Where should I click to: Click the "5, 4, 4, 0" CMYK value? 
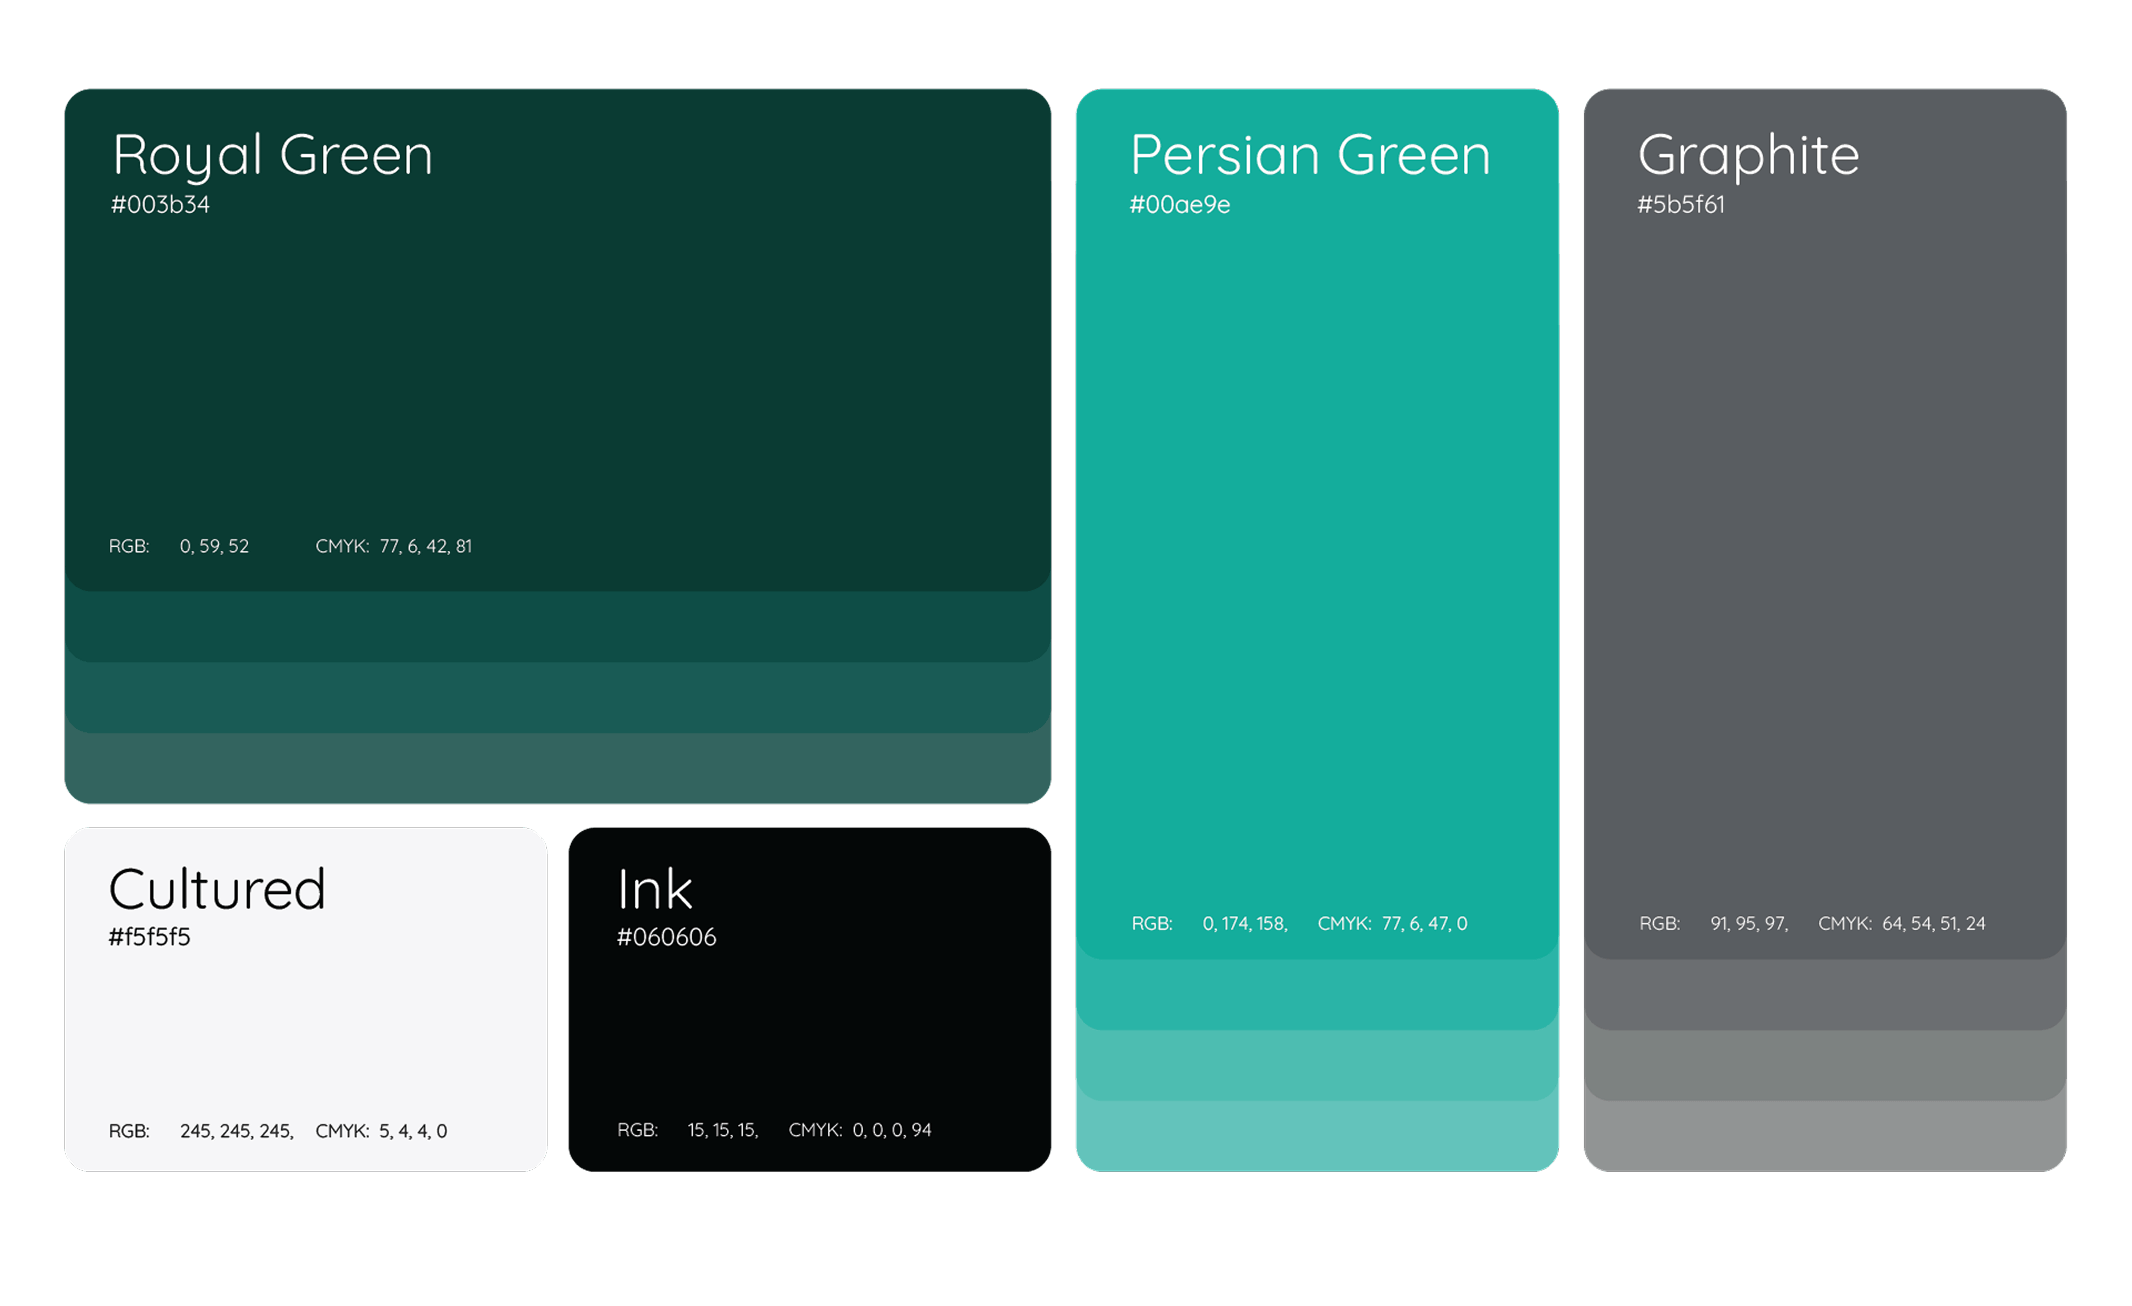pyautogui.click(x=413, y=1131)
